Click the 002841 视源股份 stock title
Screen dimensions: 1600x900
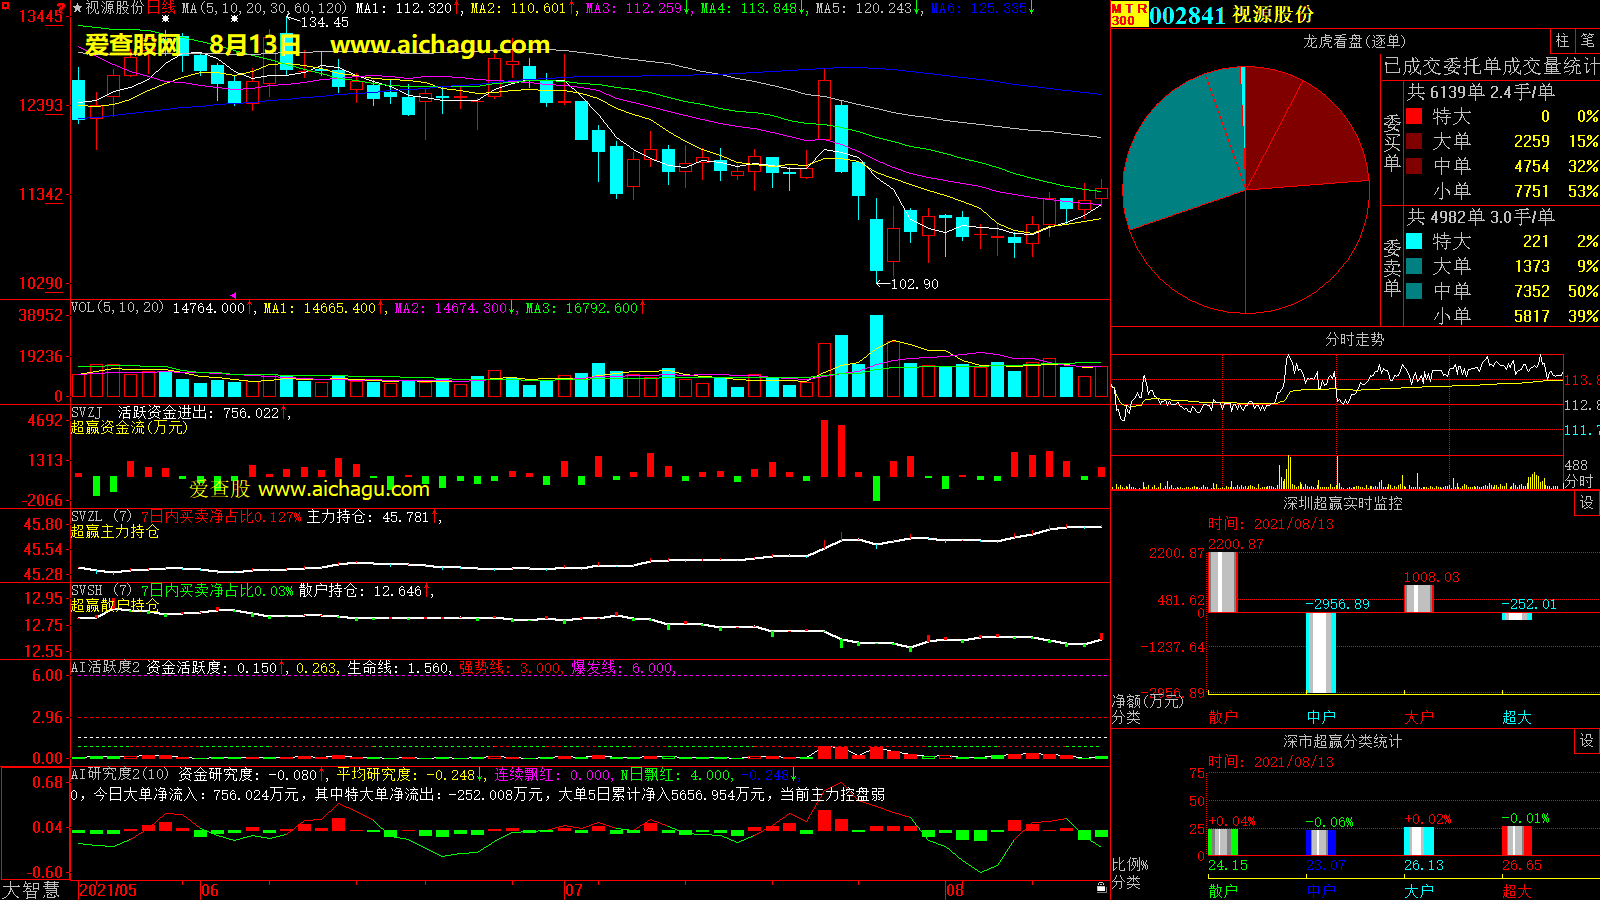tap(1231, 15)
